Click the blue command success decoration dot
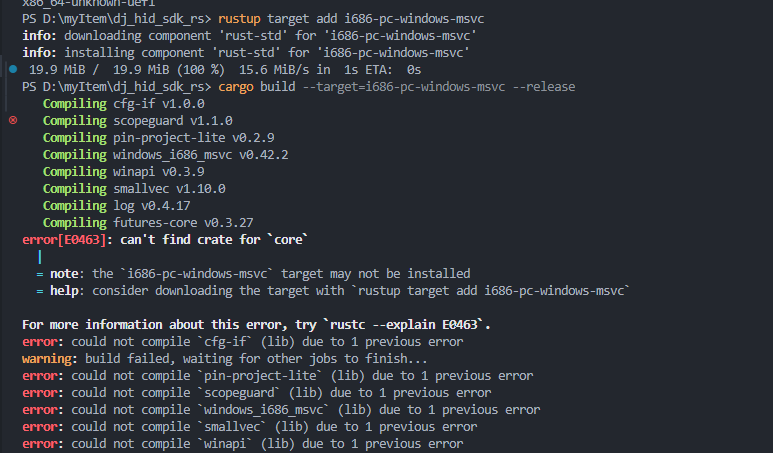 pos(11,70)
